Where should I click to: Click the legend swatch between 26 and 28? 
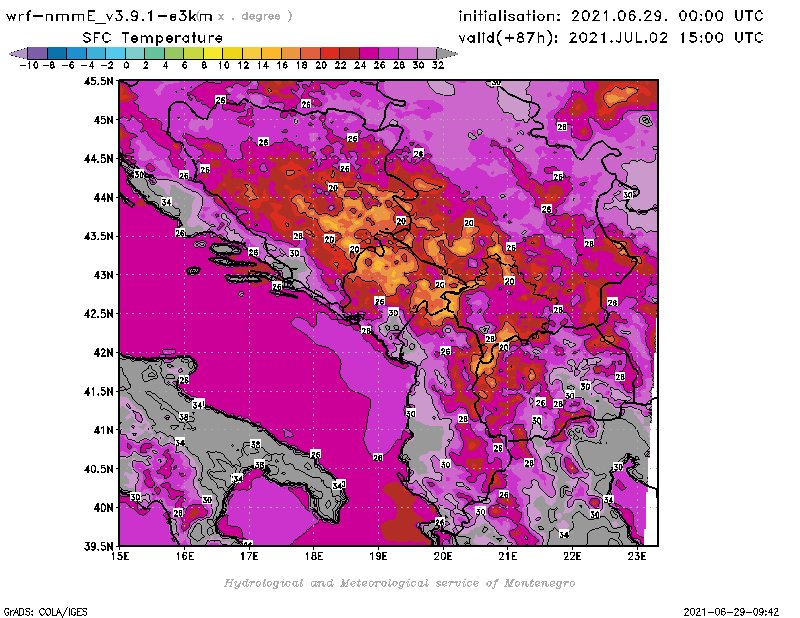[x=388, y=53]
